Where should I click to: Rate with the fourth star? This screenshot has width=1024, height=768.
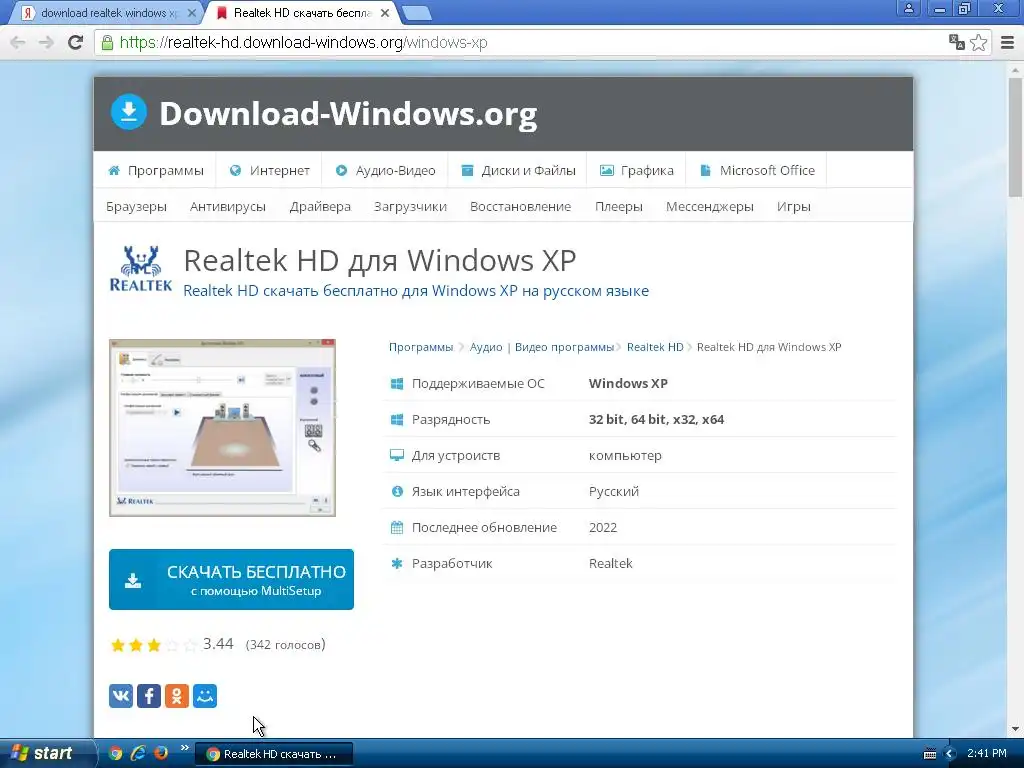172,645
